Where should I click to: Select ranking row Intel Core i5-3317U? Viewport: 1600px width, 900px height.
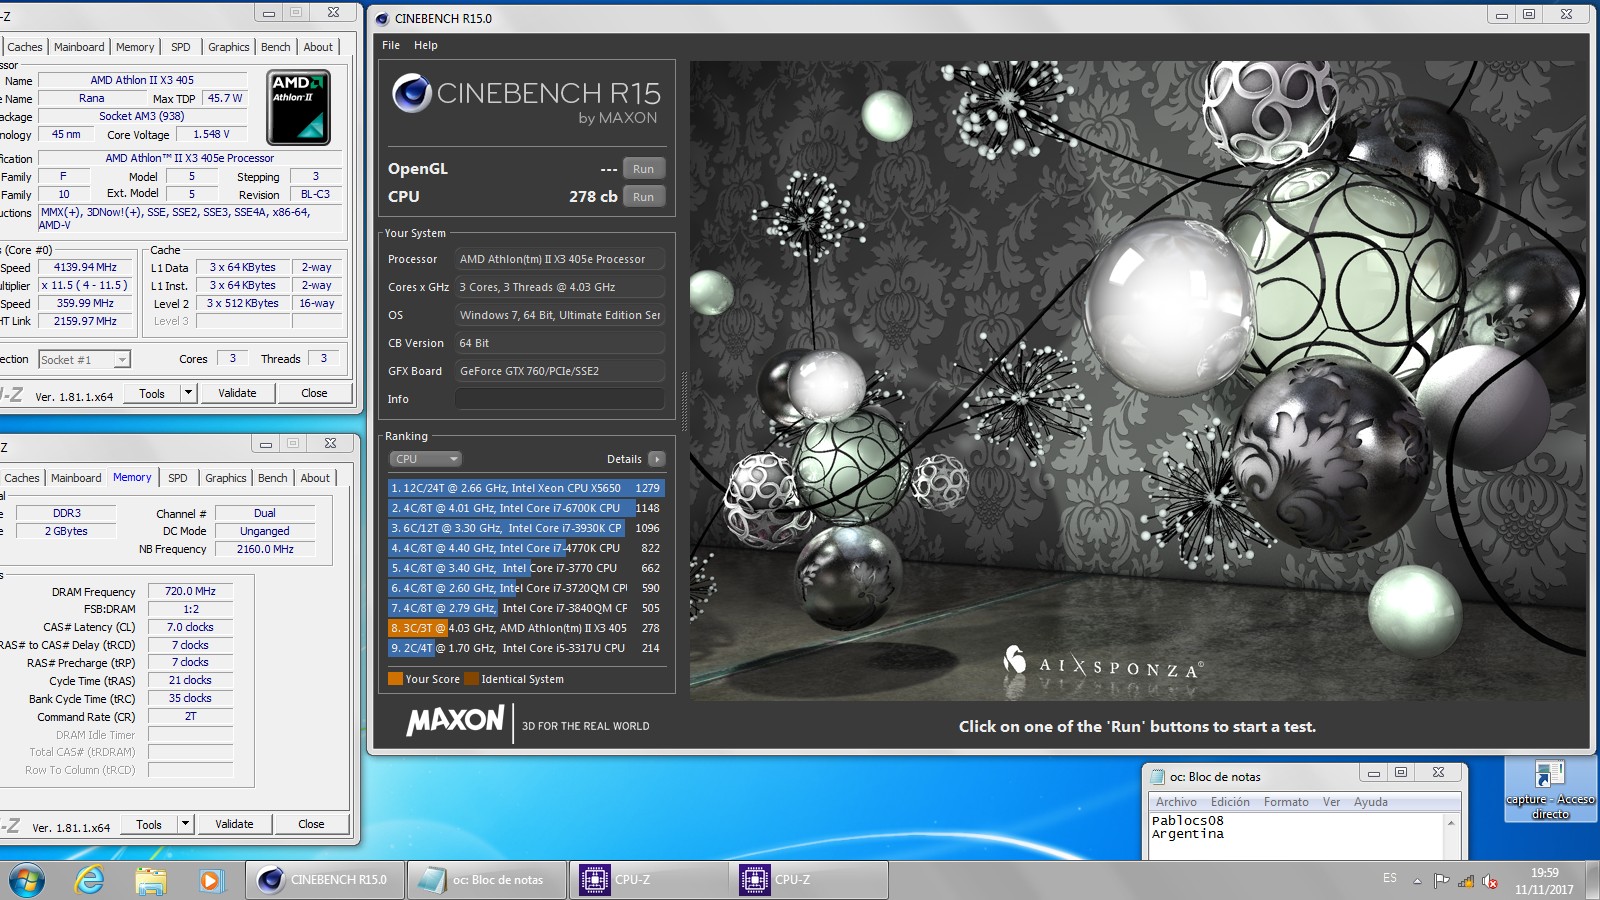coord(526,648)
